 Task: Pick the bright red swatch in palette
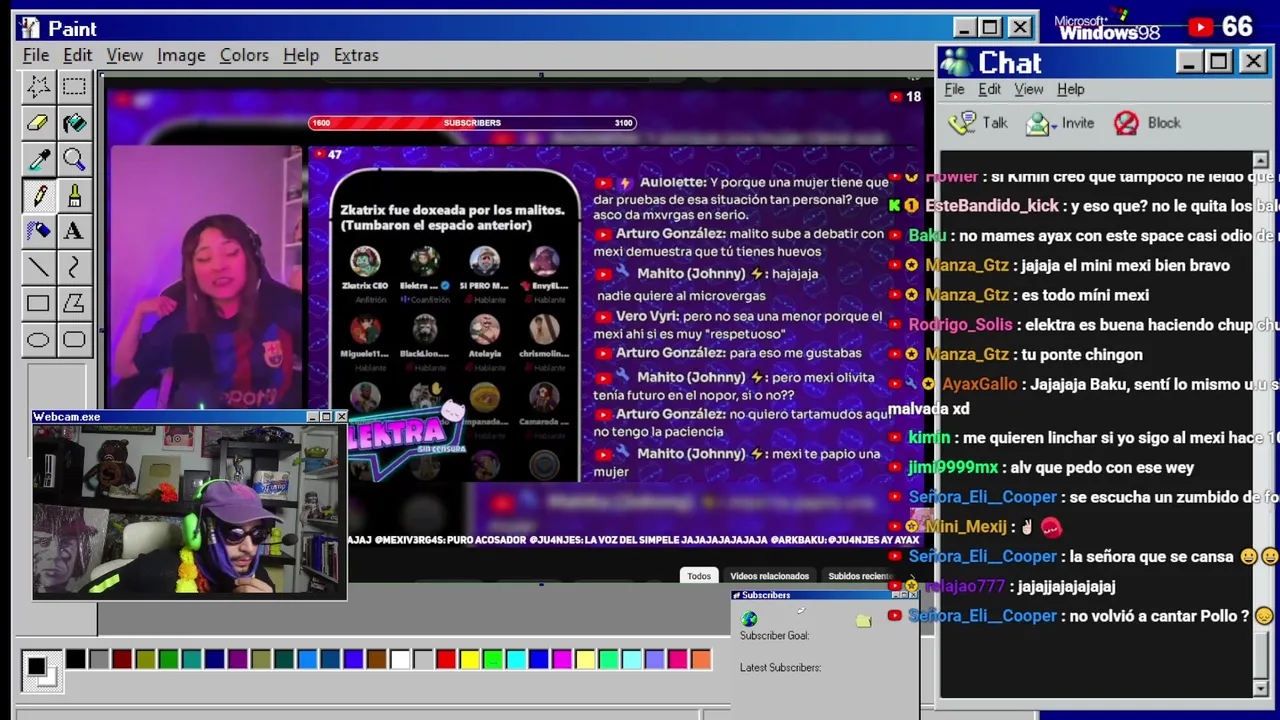446,659
